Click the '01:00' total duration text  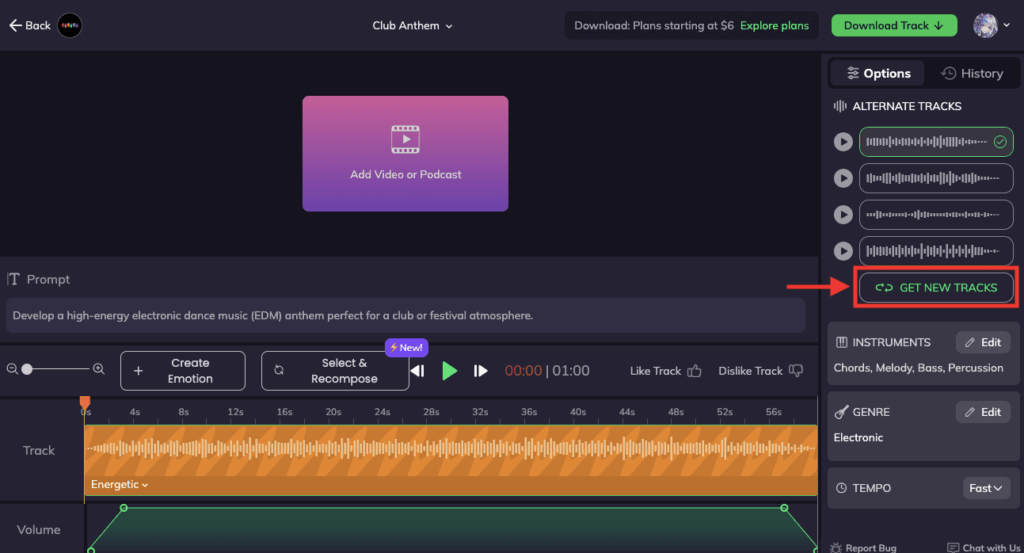click(x=571, y=371)
